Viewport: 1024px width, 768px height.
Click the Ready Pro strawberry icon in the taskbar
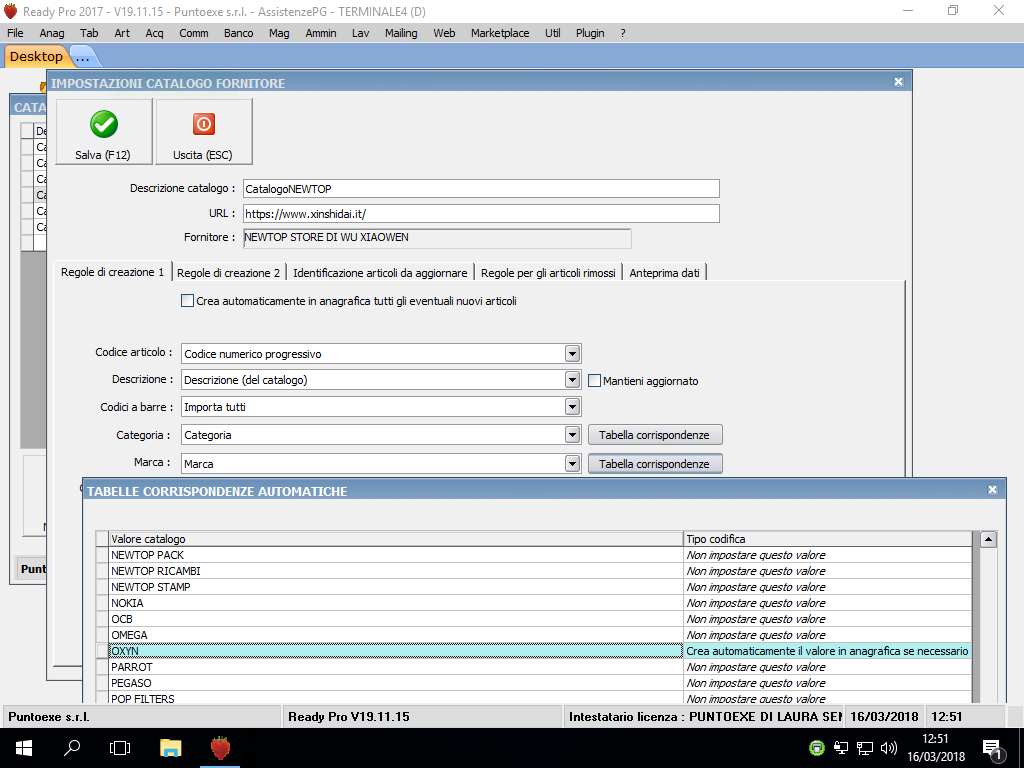coord(221,748)
